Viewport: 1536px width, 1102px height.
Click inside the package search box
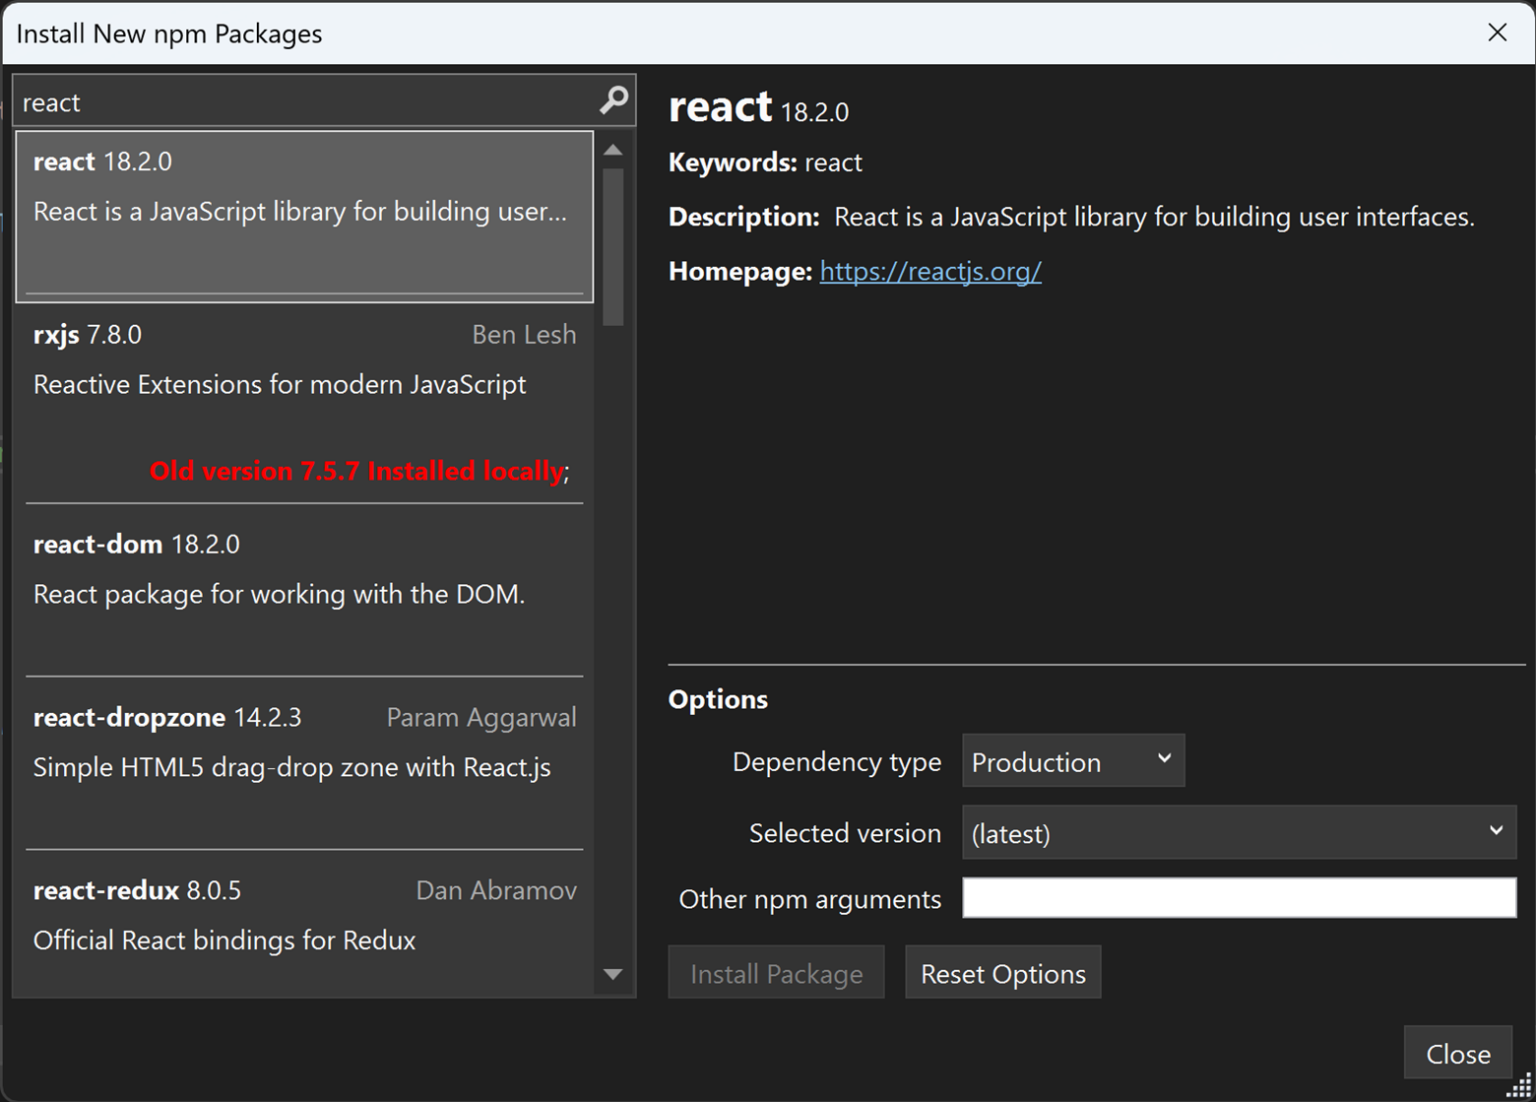coord(300,101)
